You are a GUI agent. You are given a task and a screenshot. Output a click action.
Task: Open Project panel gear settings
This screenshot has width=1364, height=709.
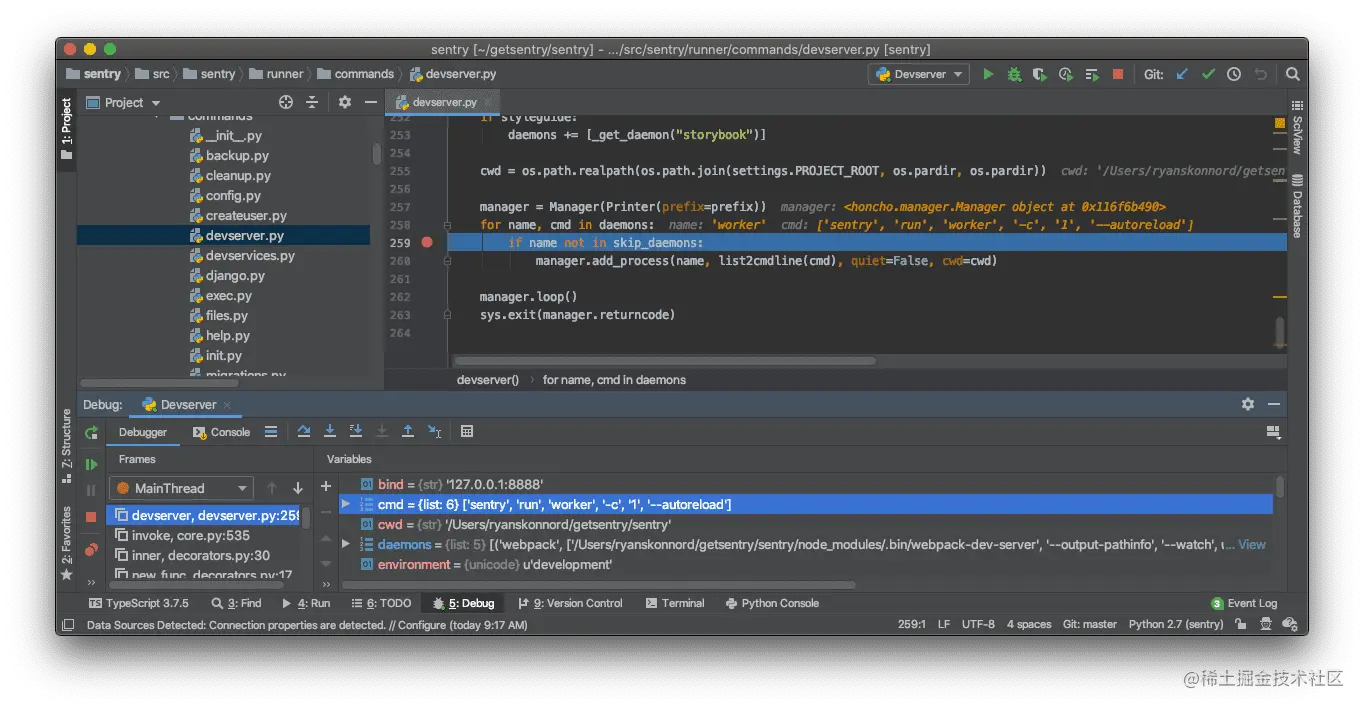coord(345,102)
